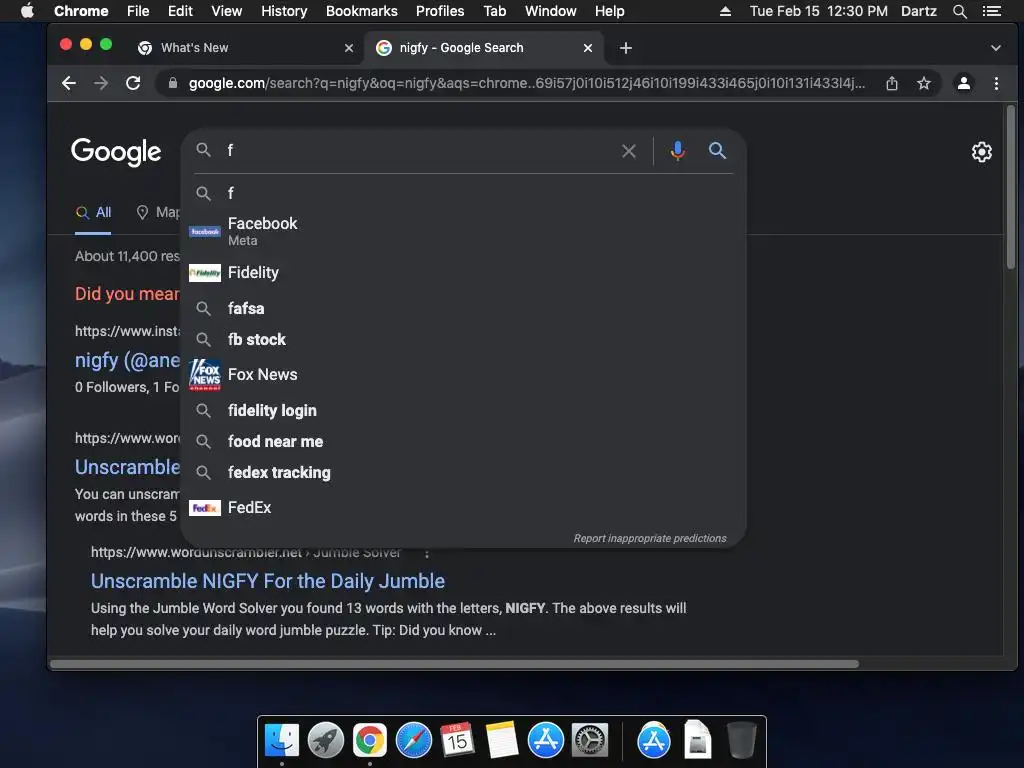Submit search with blue magnifier icon
1024x768 pixels.
pyautogui.click(x=717, y=151)
